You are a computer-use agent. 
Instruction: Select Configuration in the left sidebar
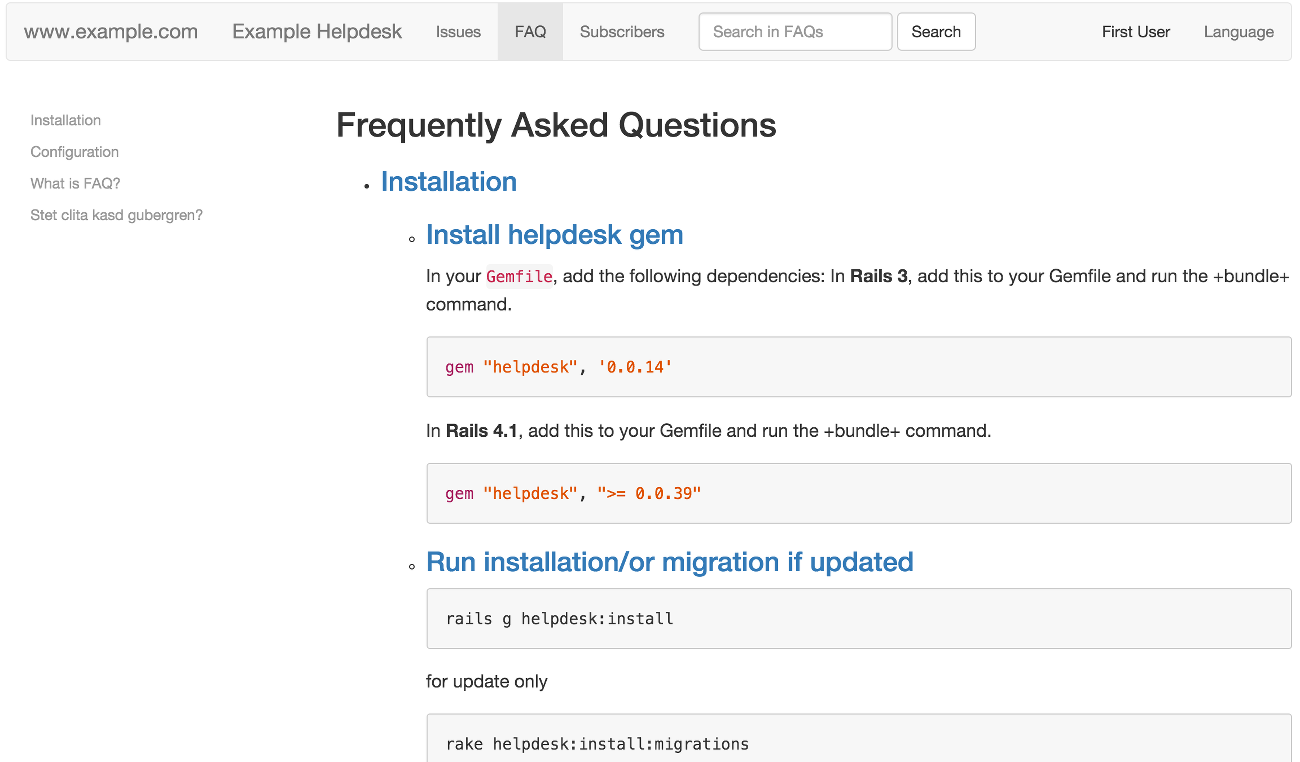pos(75,152)
